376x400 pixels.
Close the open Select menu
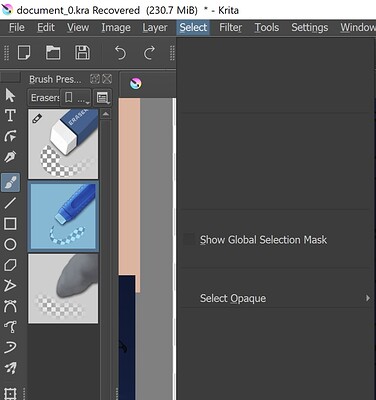(193, 27)
